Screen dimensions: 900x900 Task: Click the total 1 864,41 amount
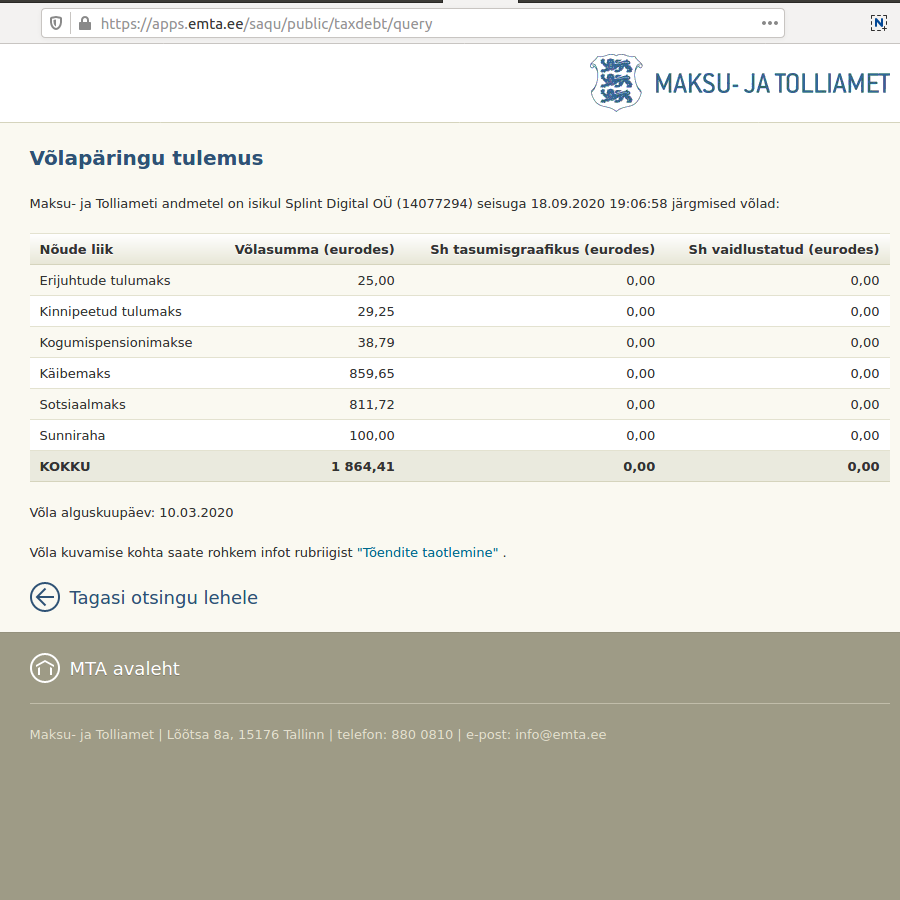(x=363, y=467)
